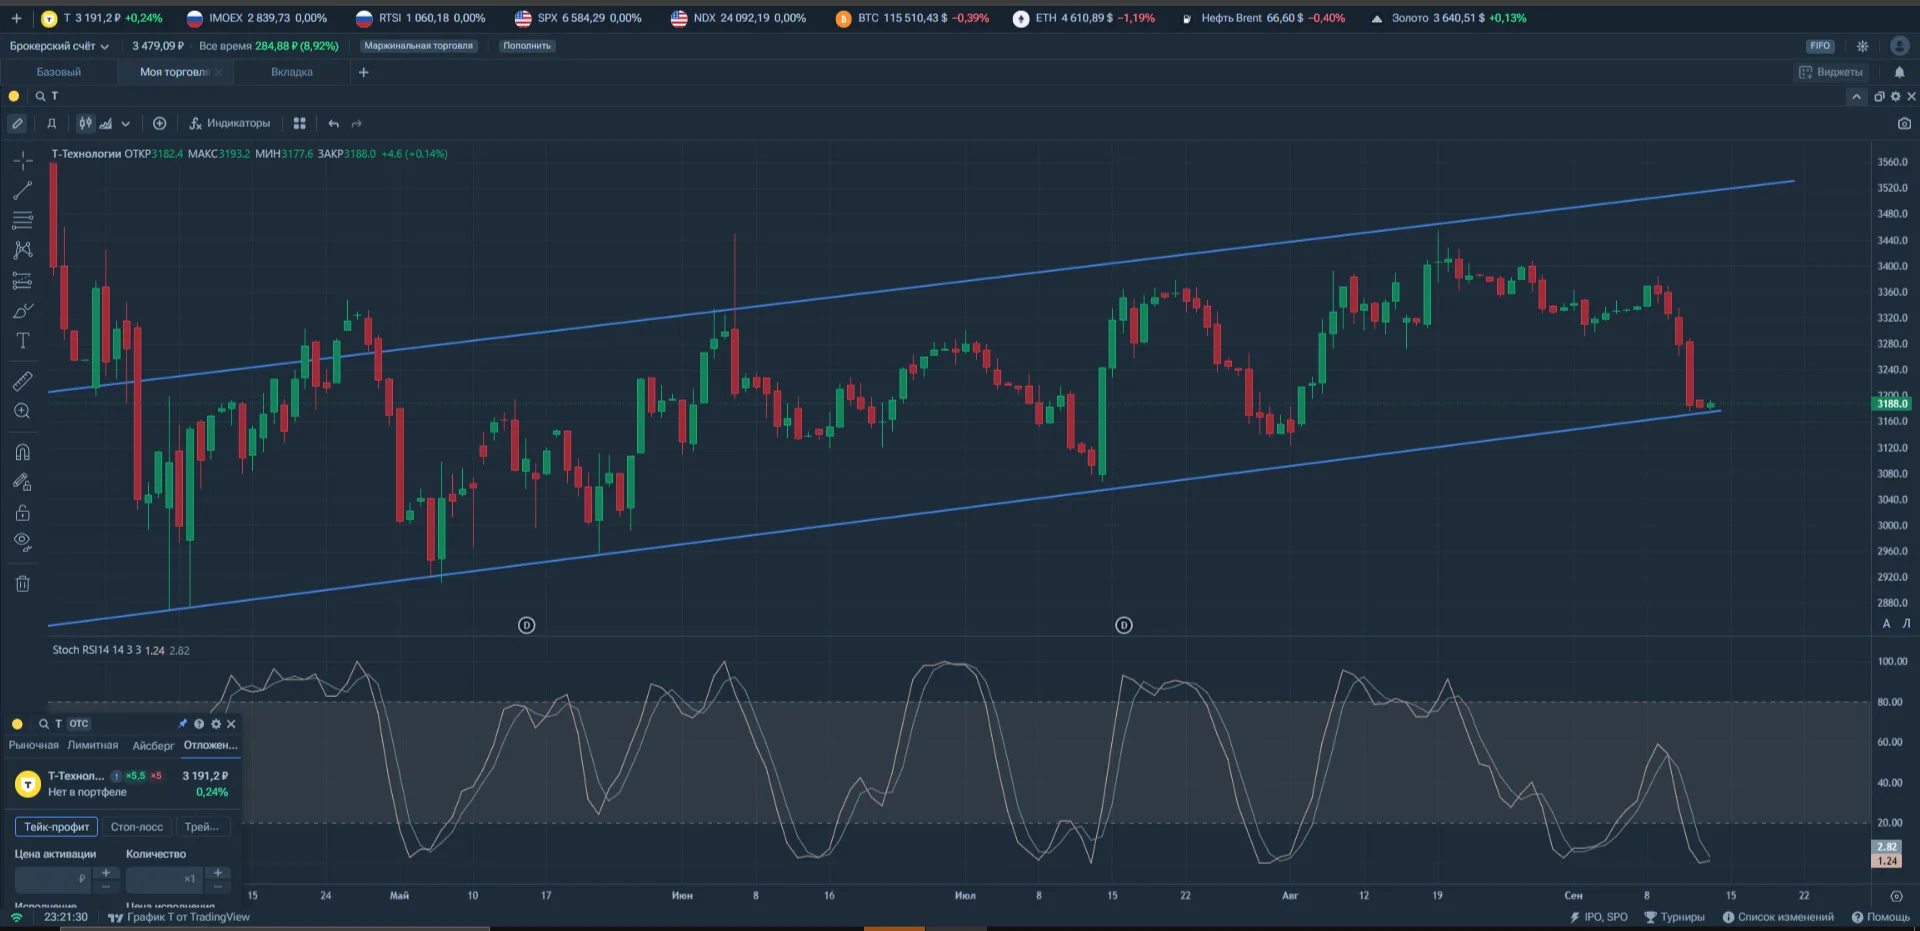Open chart layout templates grid icon

pos(299,123)
